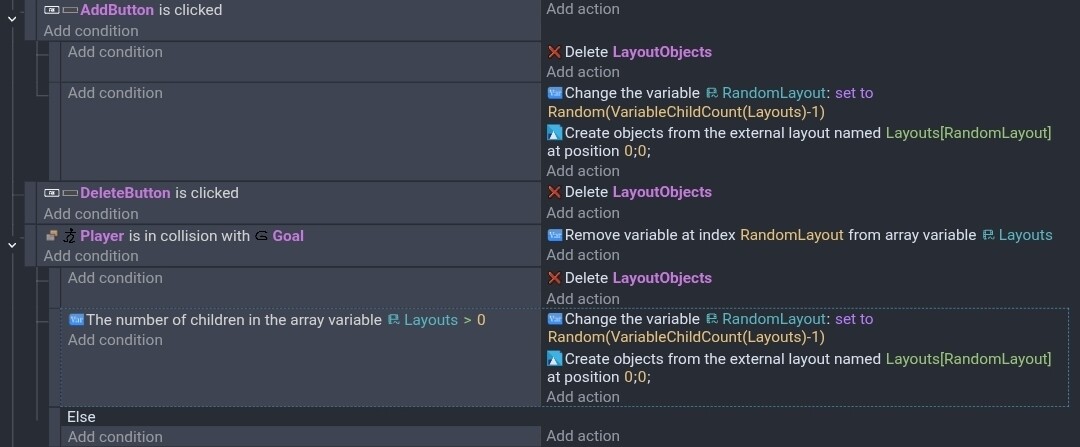Click the red X icon in DeleteButton's action
Viewport: 1080px width, 447px height.
click(555, 192)
